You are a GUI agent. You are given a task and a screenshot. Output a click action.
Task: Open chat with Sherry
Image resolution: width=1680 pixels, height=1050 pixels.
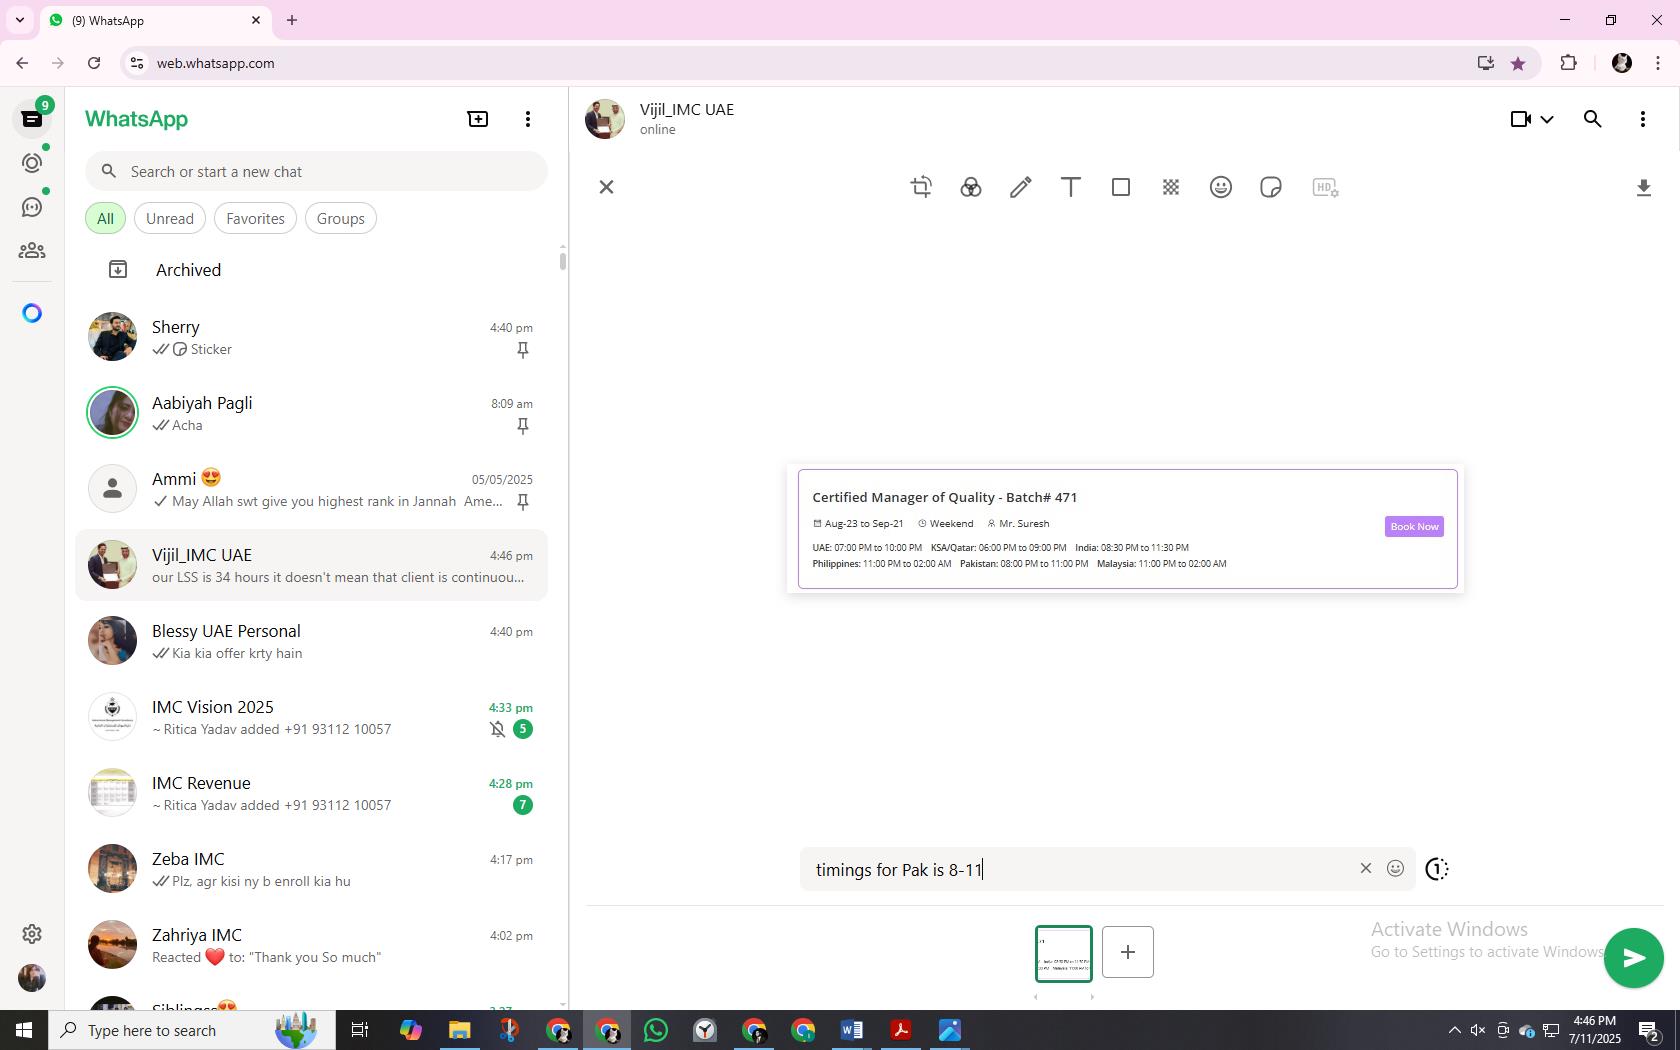point(312,337)
